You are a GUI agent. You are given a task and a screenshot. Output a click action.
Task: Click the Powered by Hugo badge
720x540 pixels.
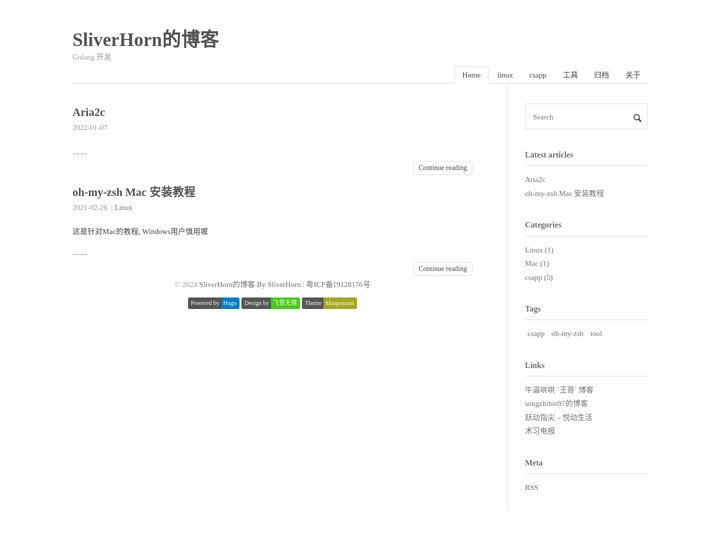point(214,303)
